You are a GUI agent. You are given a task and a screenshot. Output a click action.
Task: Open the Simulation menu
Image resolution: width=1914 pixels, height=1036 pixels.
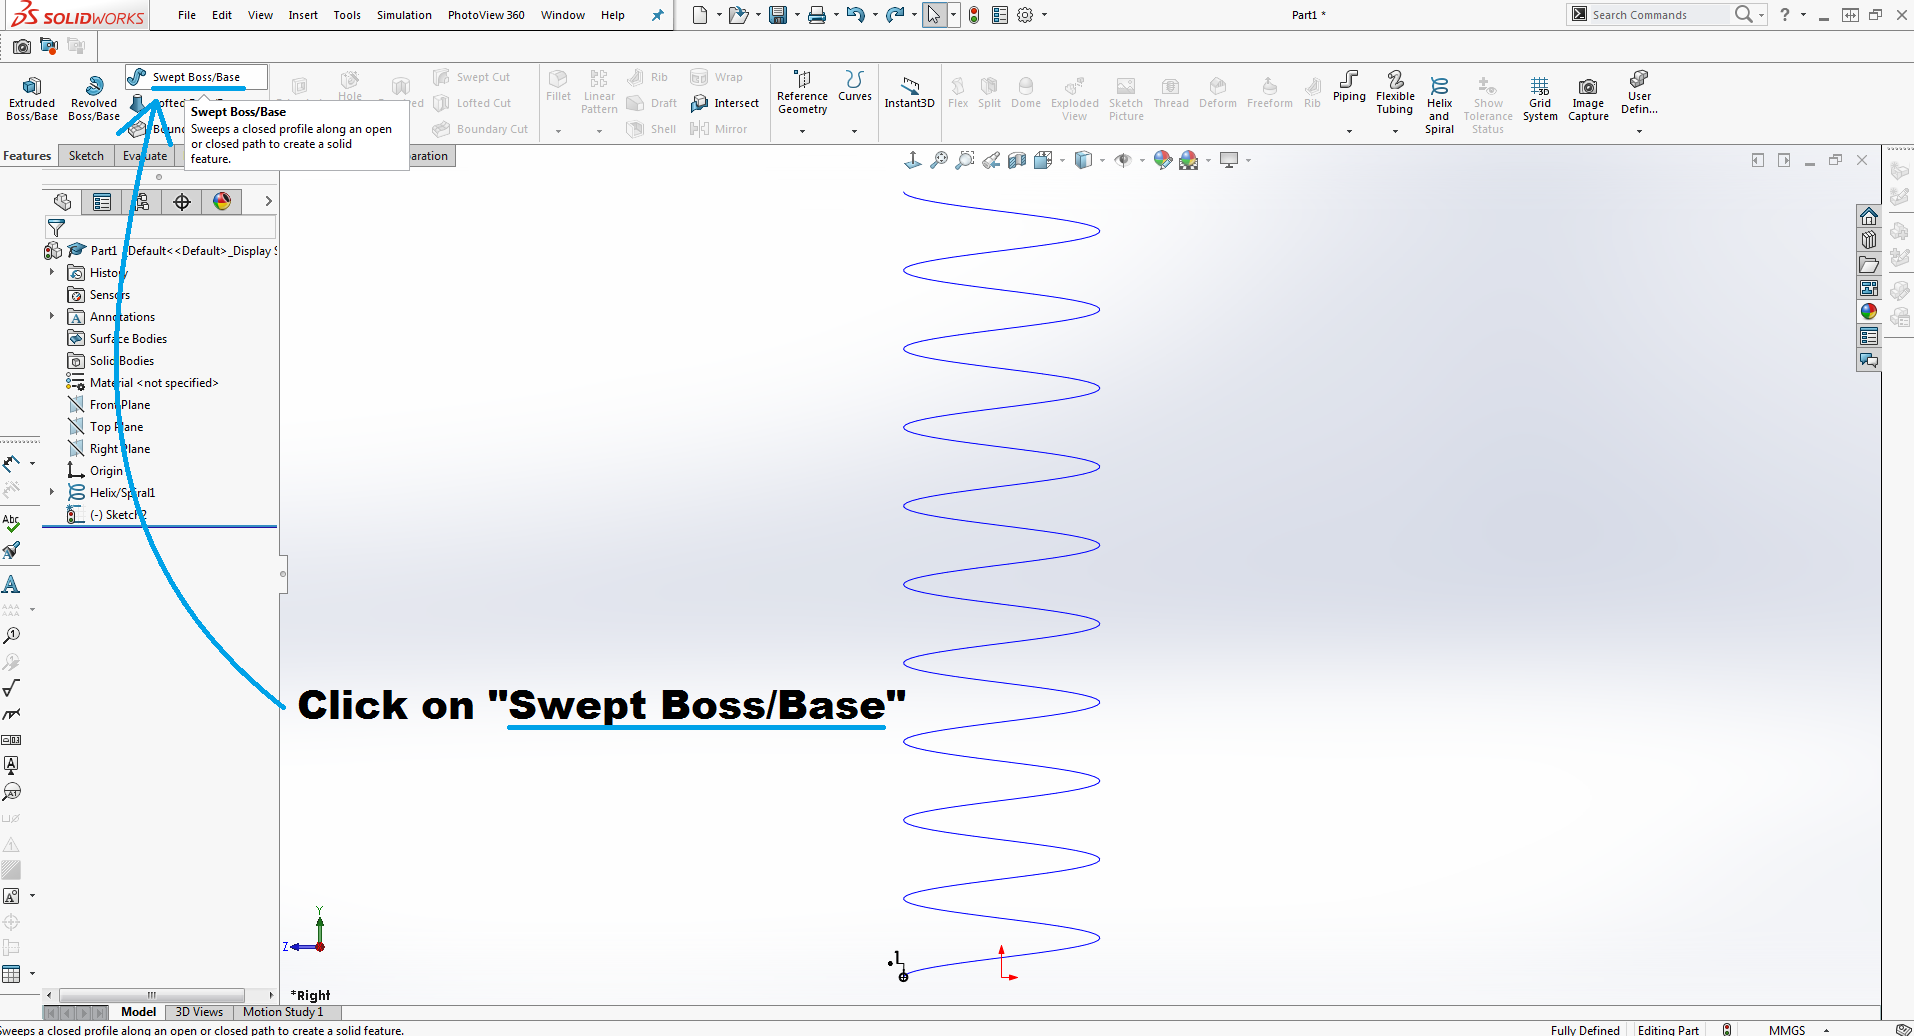[x=404, y=15]
